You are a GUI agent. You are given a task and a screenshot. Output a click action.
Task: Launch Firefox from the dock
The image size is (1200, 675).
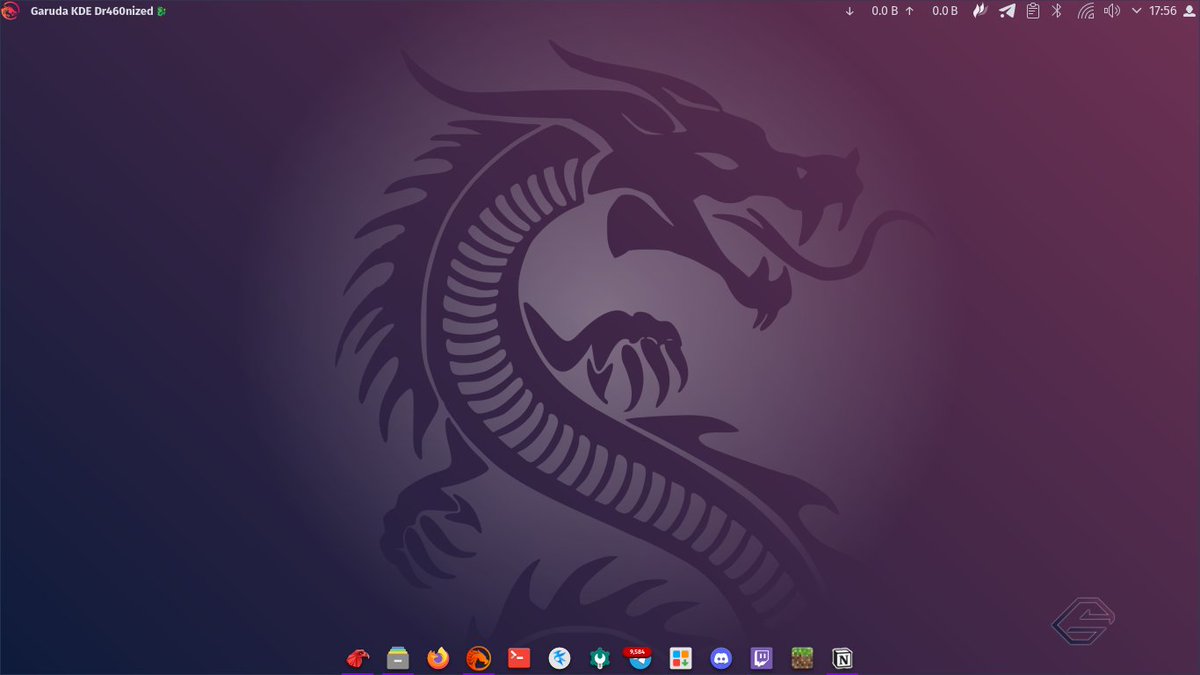[438, 658]
